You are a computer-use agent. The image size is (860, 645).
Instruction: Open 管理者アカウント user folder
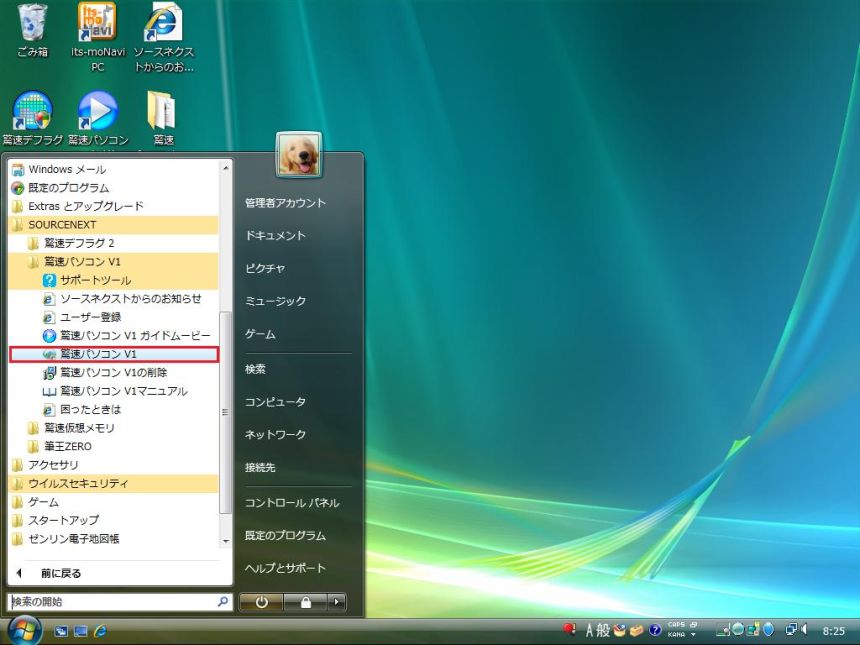point(286,203)
